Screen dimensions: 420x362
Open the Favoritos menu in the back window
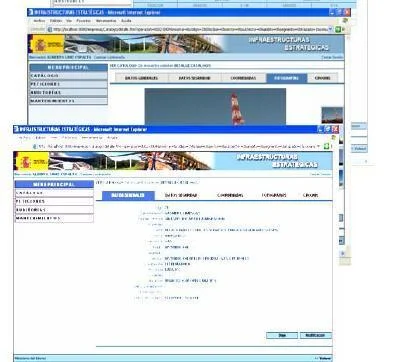tap(83, 21)
